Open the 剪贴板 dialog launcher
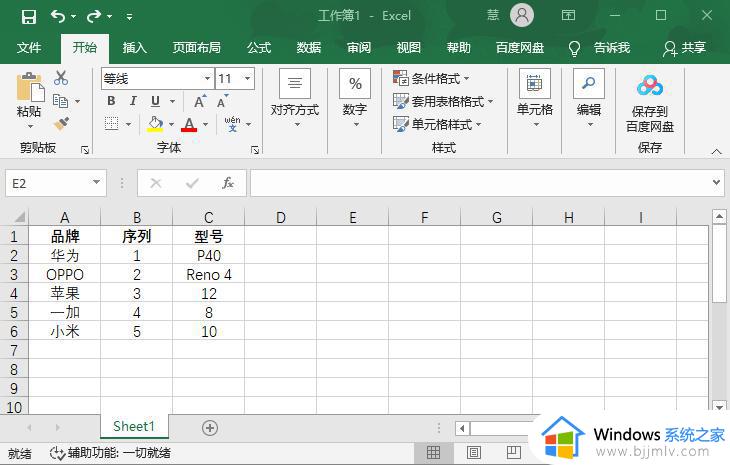The height and width of the screenshot is (465, 730). coord(85,150)
